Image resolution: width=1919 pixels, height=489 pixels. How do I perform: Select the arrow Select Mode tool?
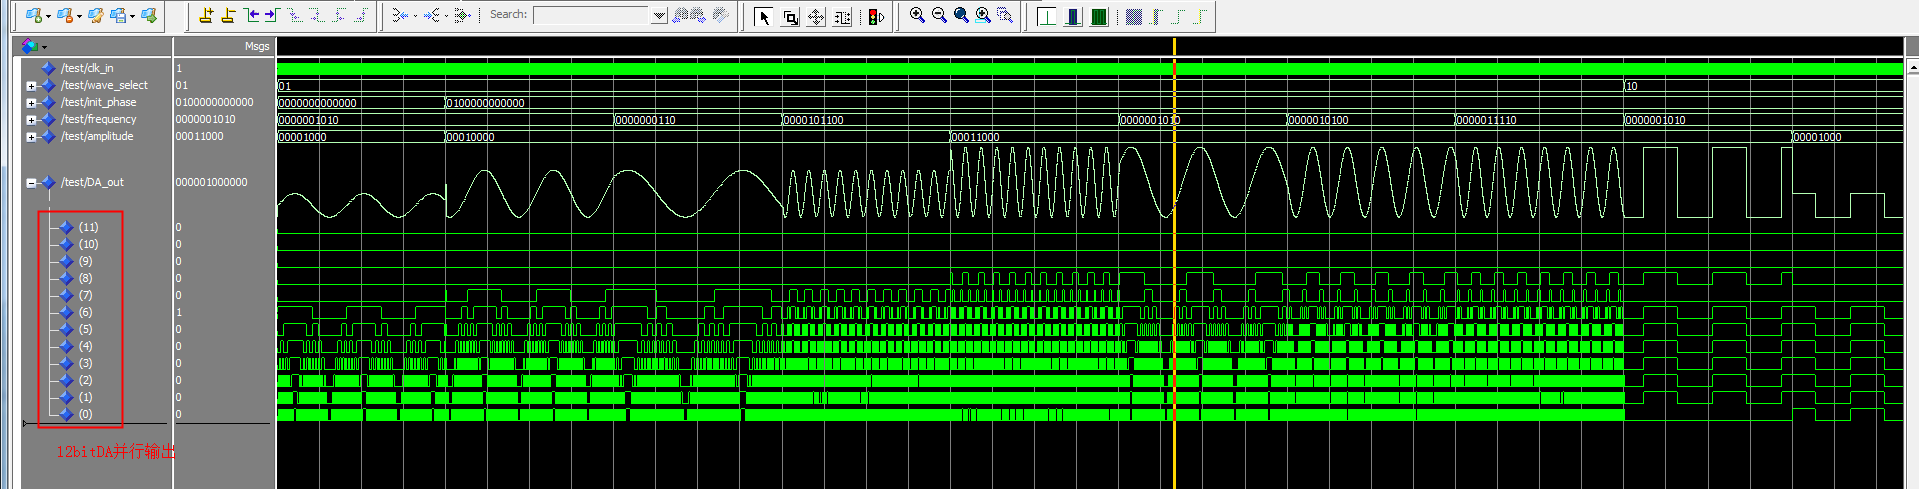764,16
